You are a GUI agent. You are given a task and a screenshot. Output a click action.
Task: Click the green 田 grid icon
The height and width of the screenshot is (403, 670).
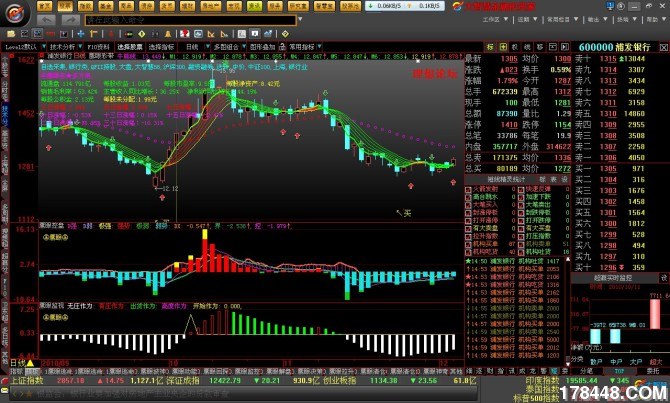[x=503, y=47]
